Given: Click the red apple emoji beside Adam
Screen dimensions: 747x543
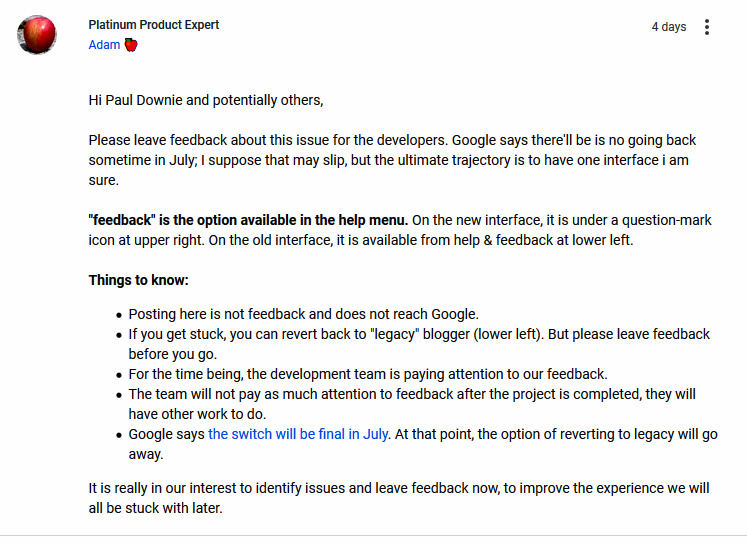Looking at the screenshot, I should [131, 45].
